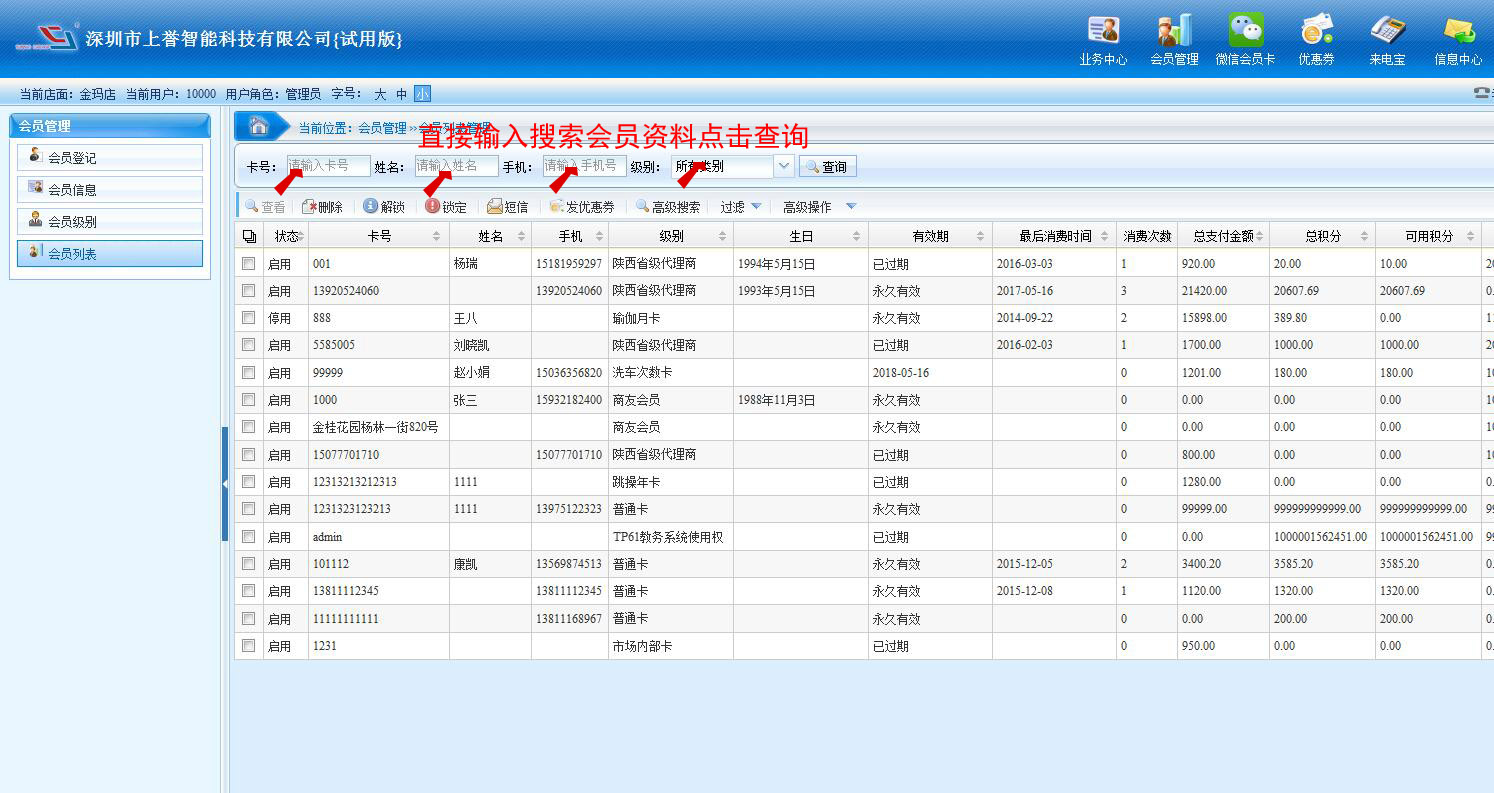This screenshot has height=793, width=1494.
Task: Collapse the left sidebar splitter handle
Action: 225,483
